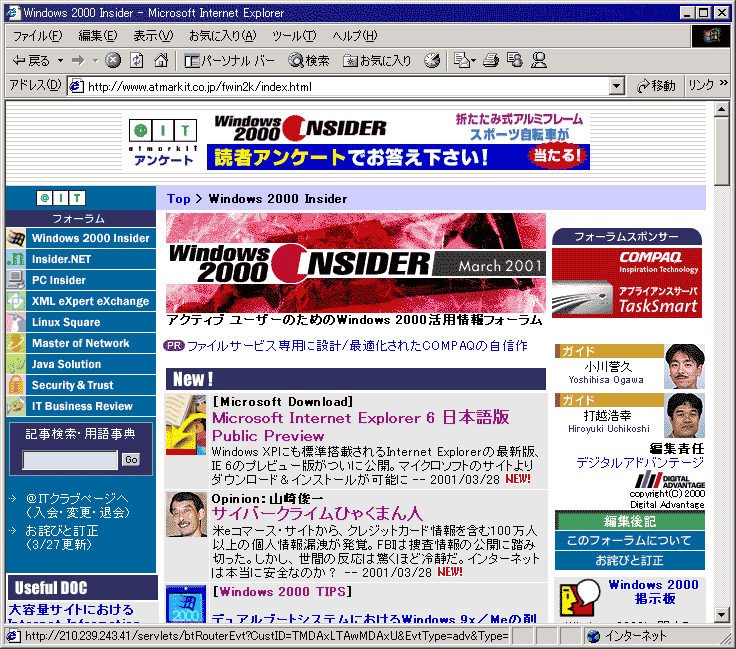Click the Master of Network sidebar icon

[16, 343]
